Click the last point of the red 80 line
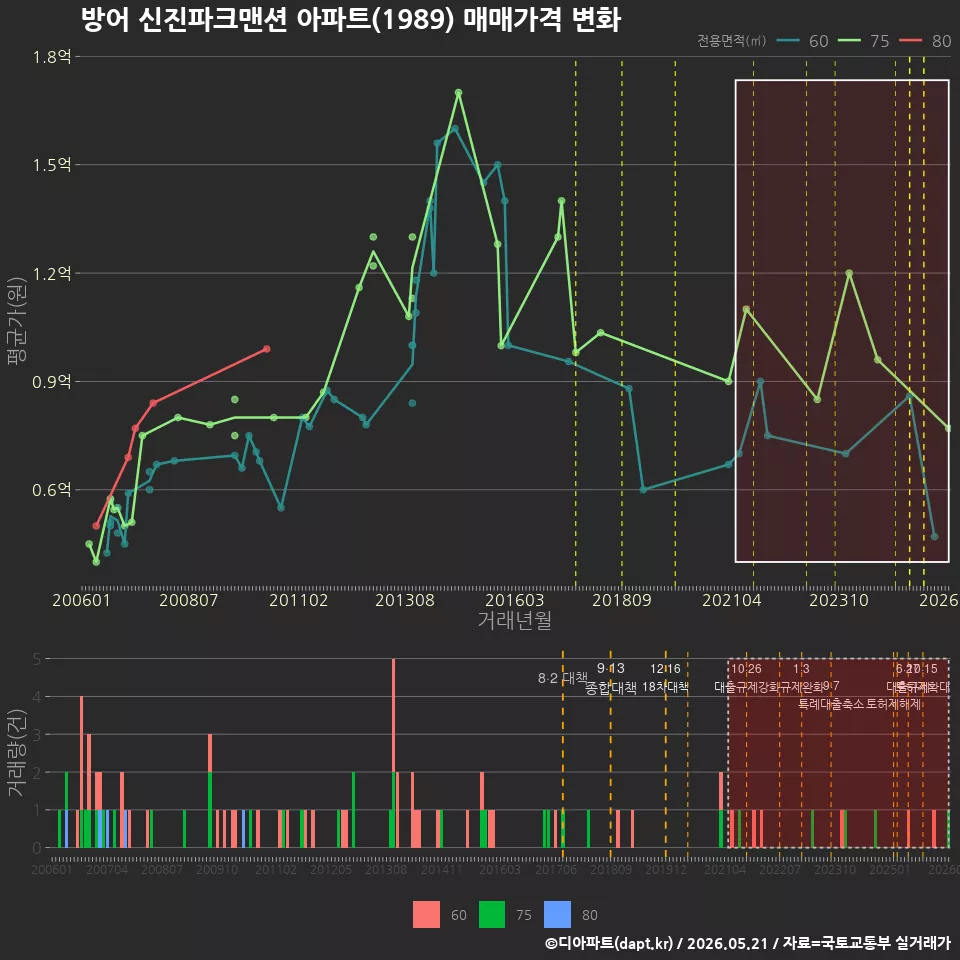960x960 pixels. 266,349
